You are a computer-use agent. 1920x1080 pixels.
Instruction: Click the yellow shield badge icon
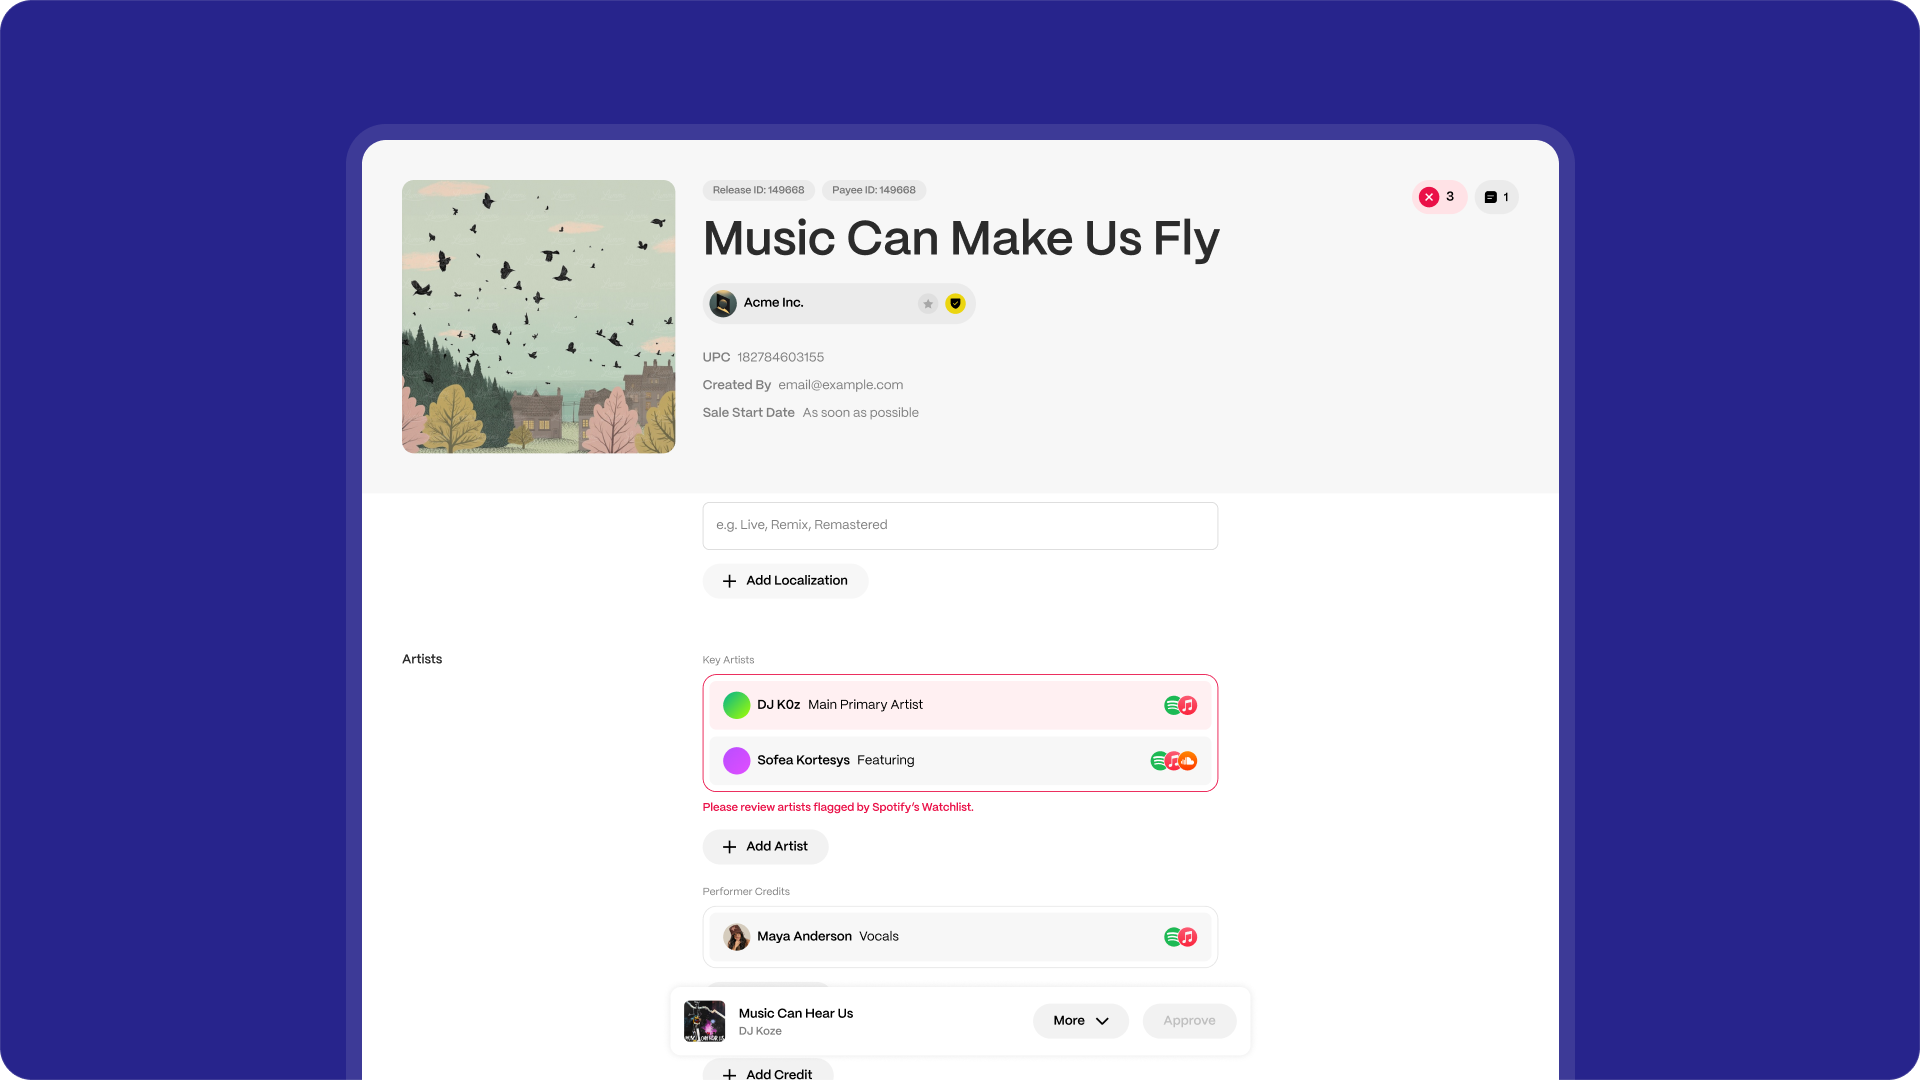(955, 304)
